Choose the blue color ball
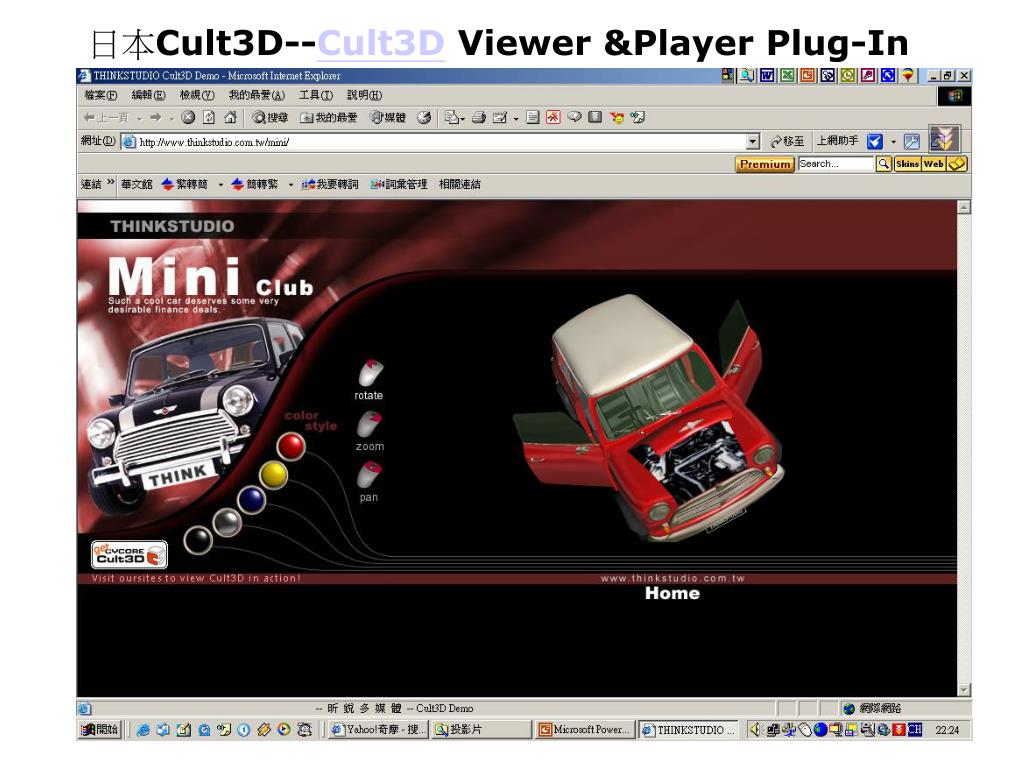This screenshot has width=1024, height=768. pyautogui.click(x=251, y=500)
